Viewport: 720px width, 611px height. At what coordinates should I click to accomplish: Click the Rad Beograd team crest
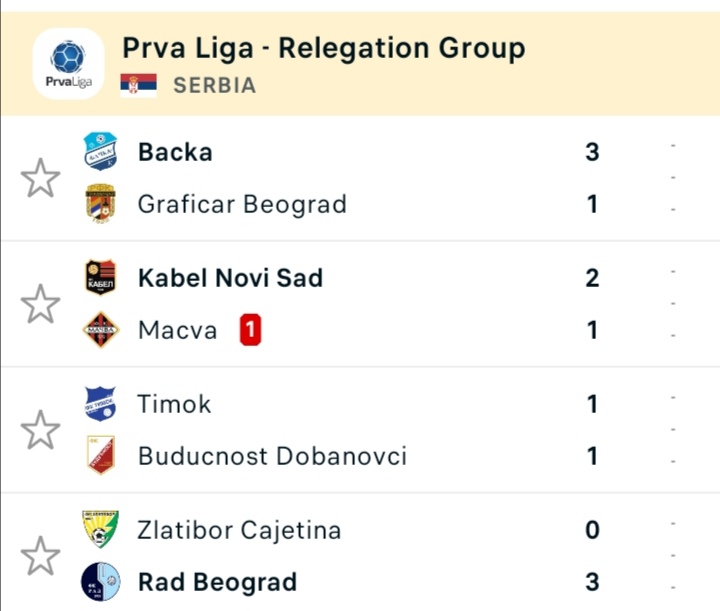click(100, 582)
